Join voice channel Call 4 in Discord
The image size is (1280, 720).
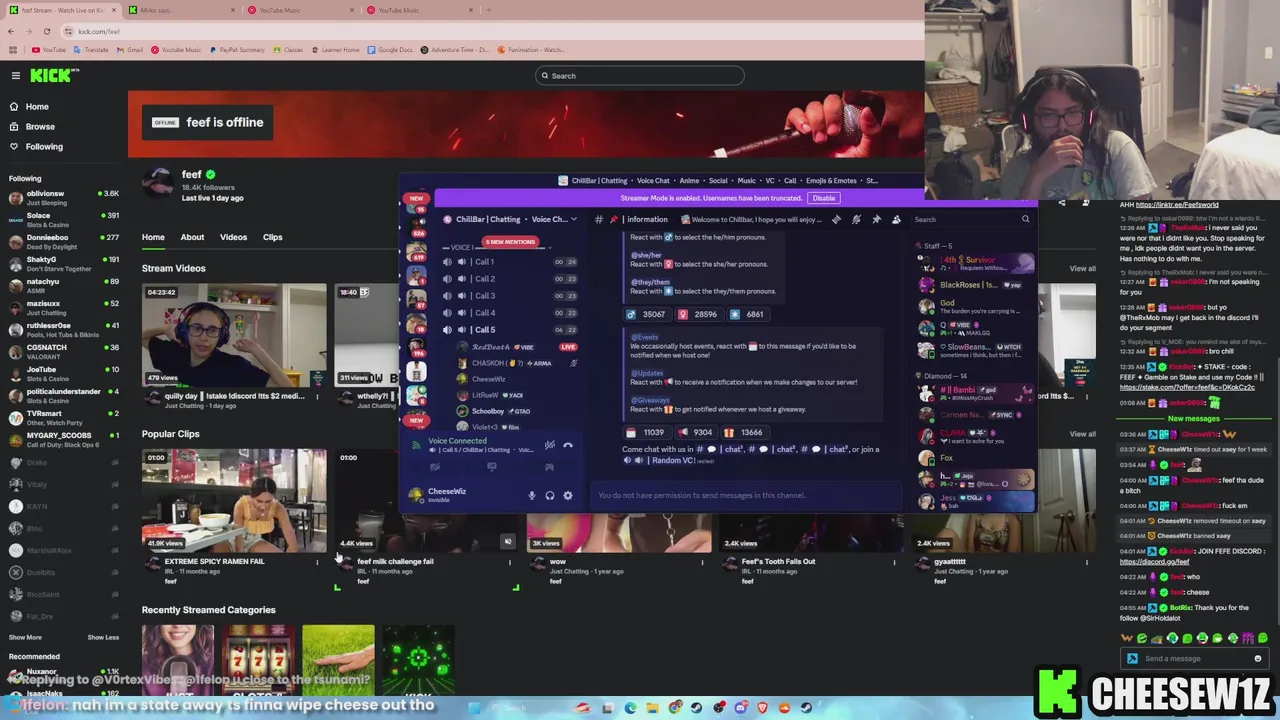tap(508, 313)
